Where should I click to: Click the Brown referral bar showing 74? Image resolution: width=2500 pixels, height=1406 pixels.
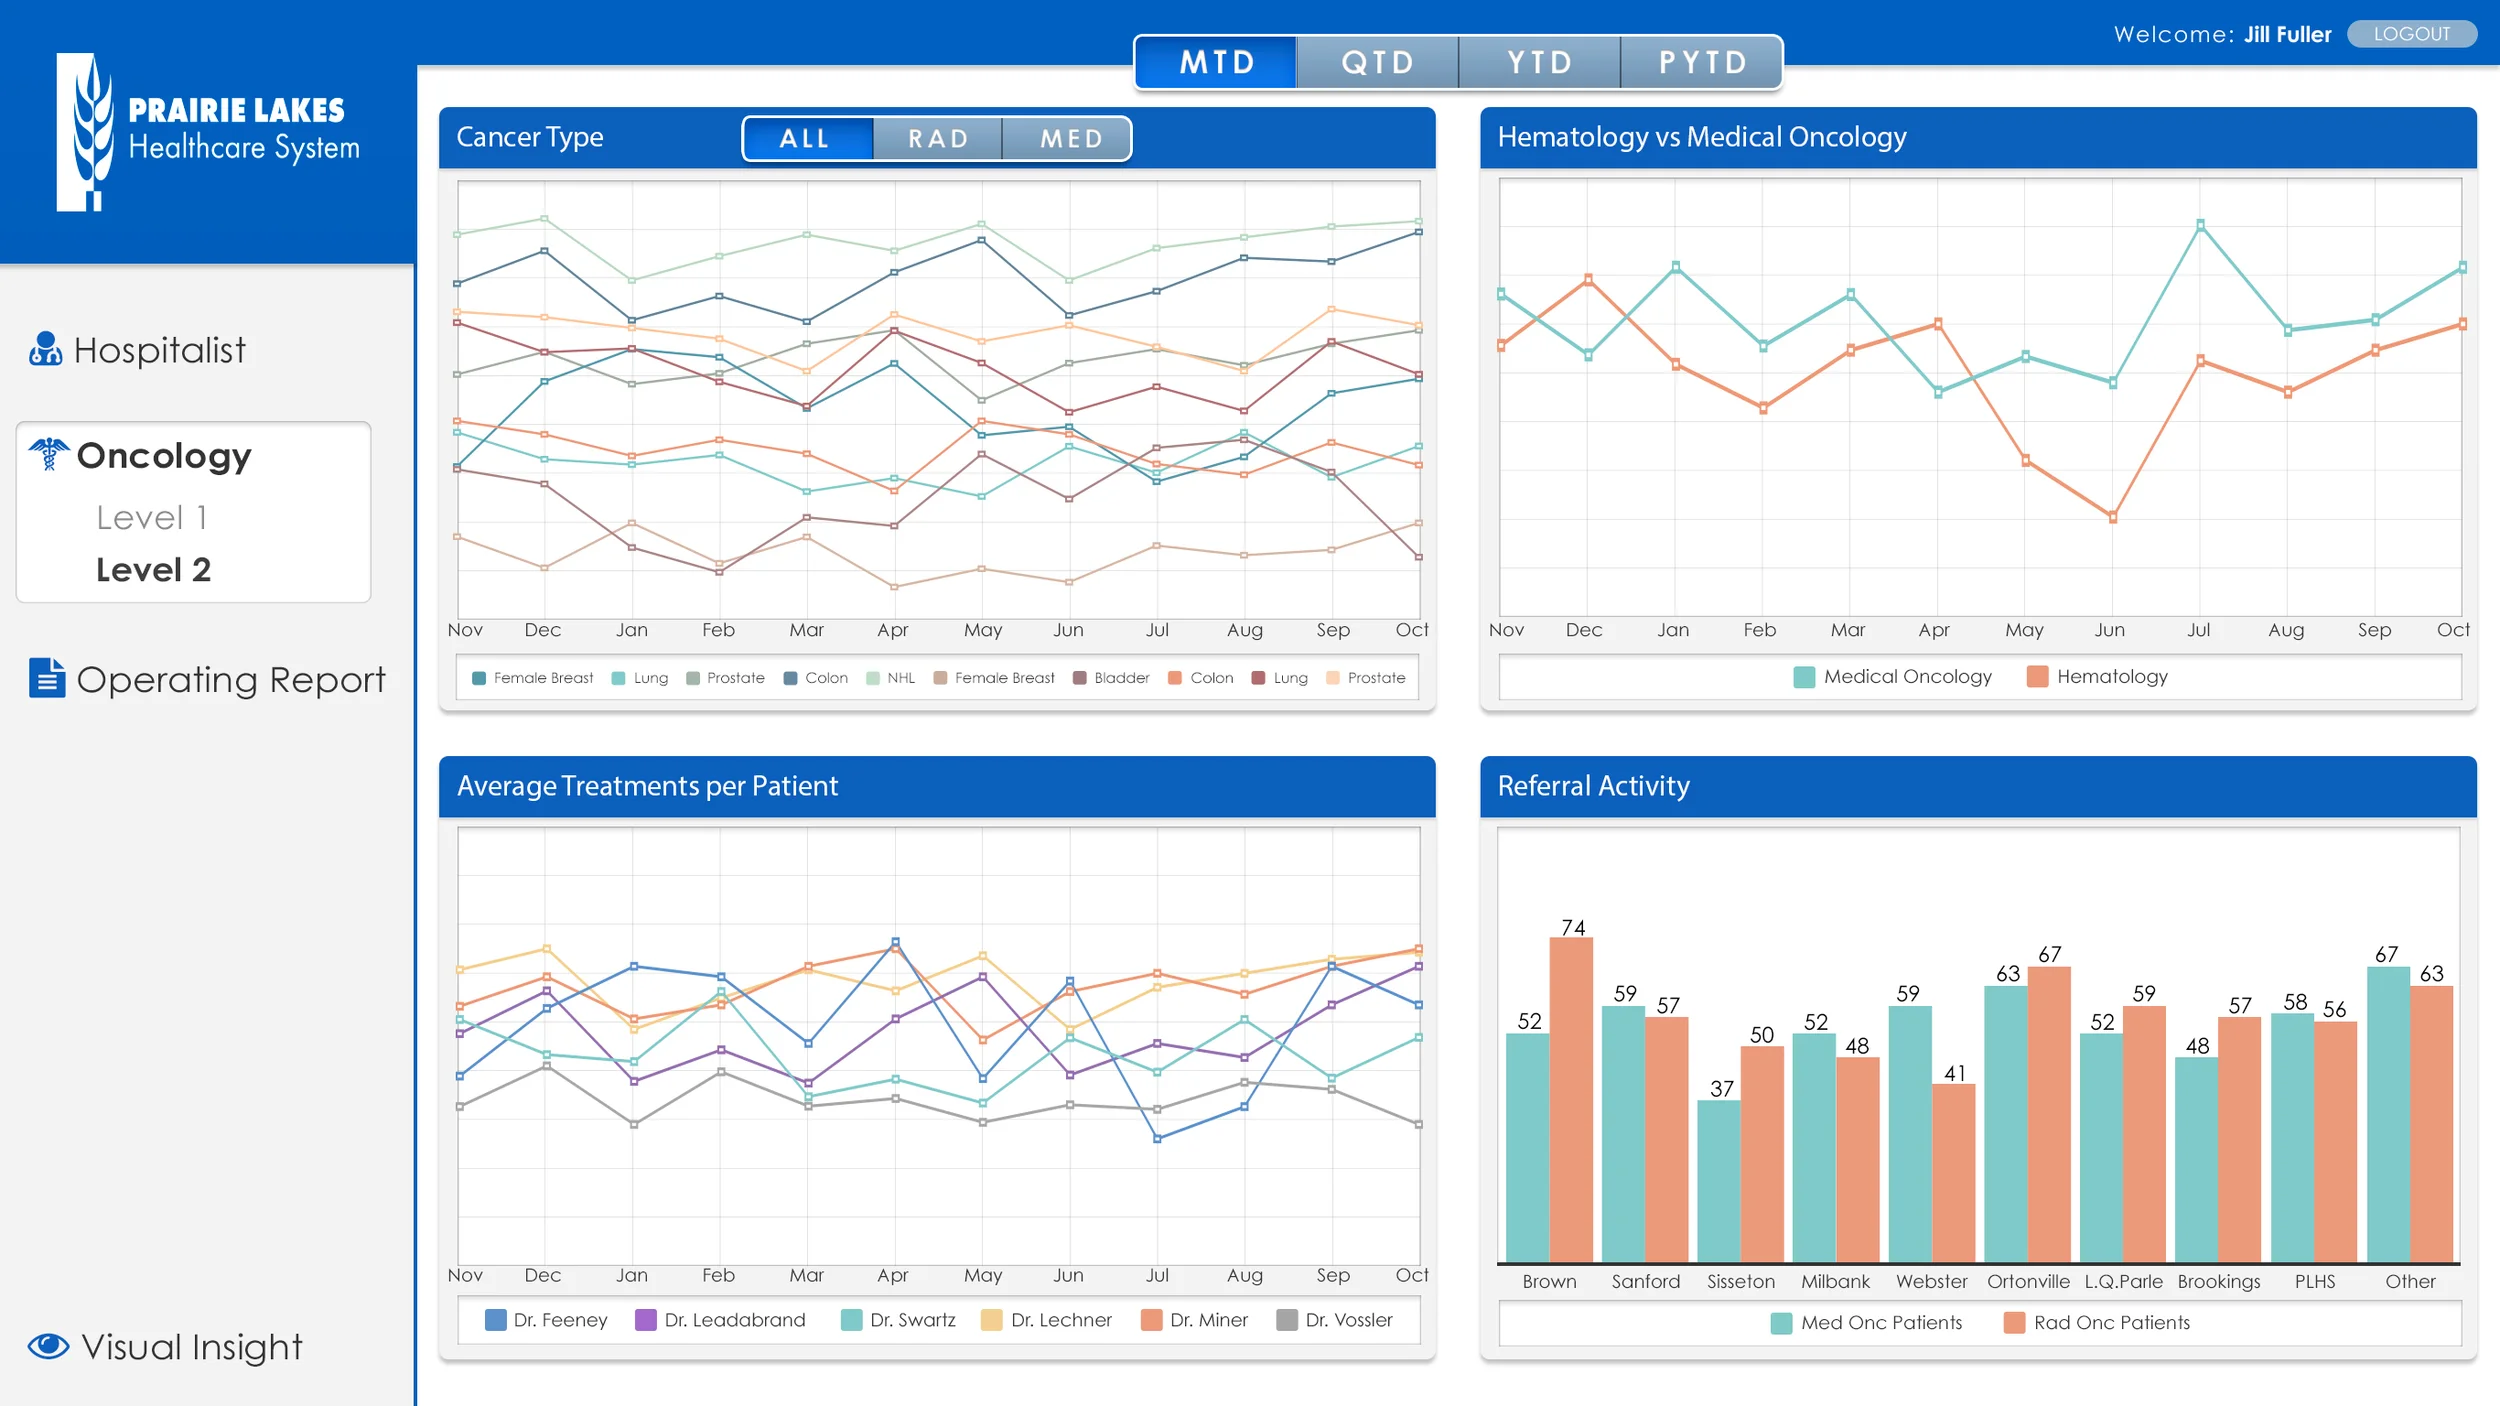coord(1572,1090)
